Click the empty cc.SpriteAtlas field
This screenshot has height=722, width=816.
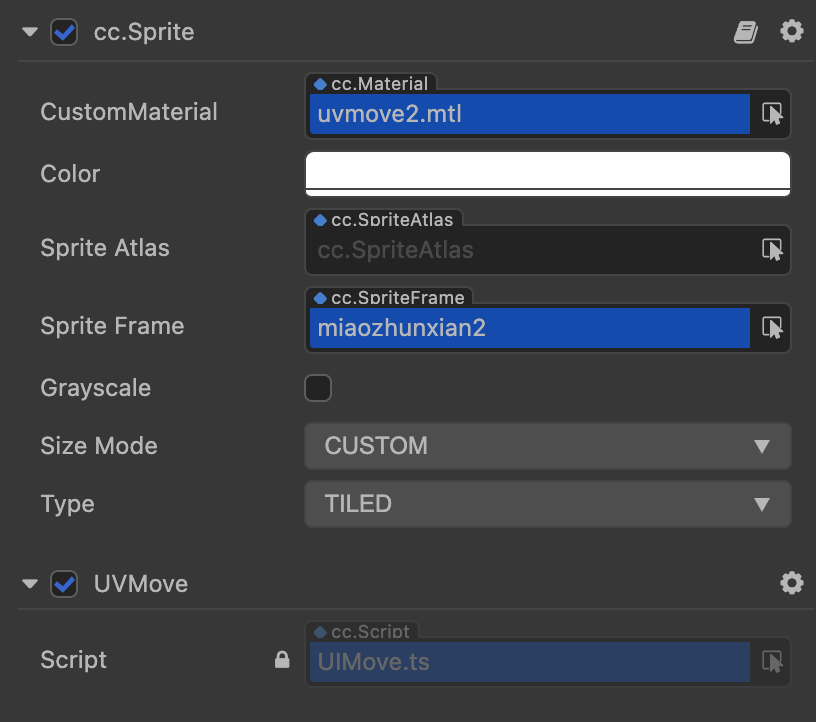click(529, 250)
